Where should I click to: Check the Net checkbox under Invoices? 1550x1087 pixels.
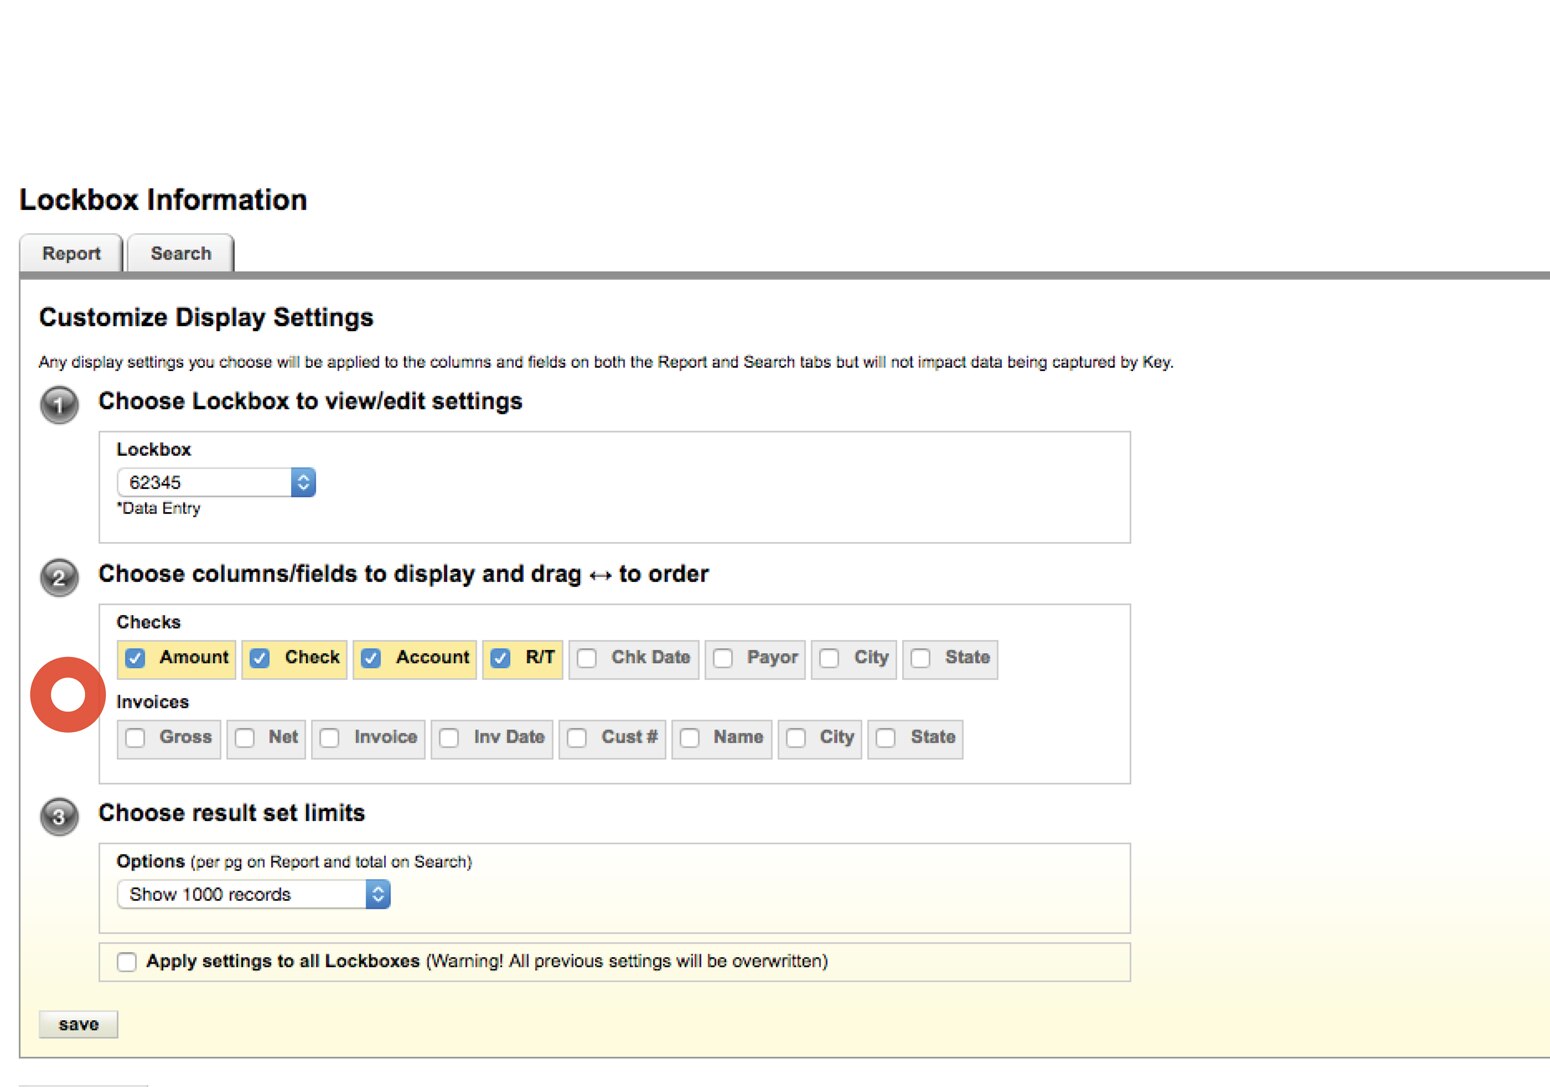point(245,738)
